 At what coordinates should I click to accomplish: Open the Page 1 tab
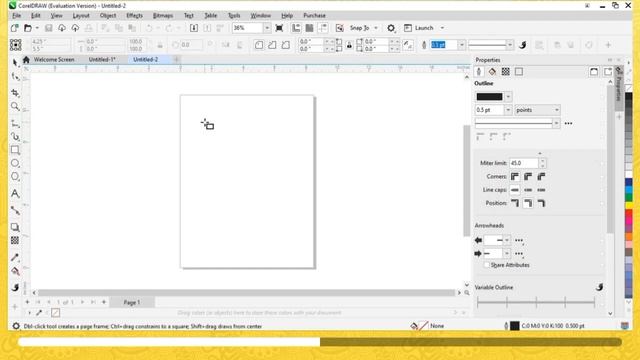click(x=132, y=302)
